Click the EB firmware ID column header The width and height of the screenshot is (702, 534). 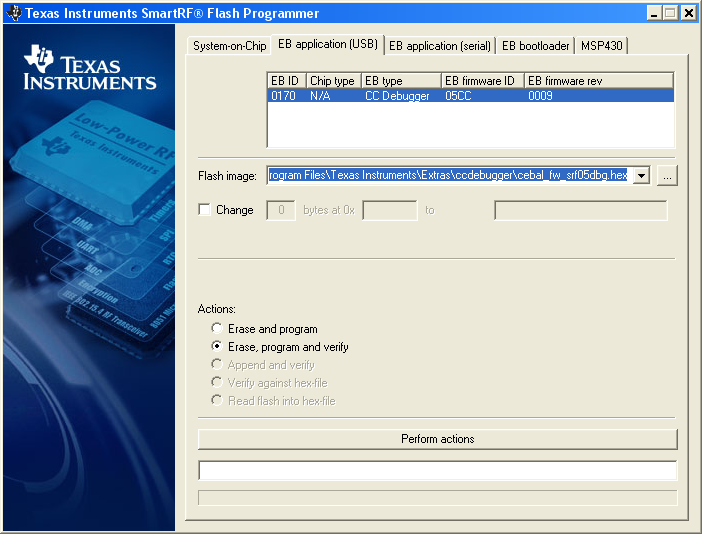point(483,81)
